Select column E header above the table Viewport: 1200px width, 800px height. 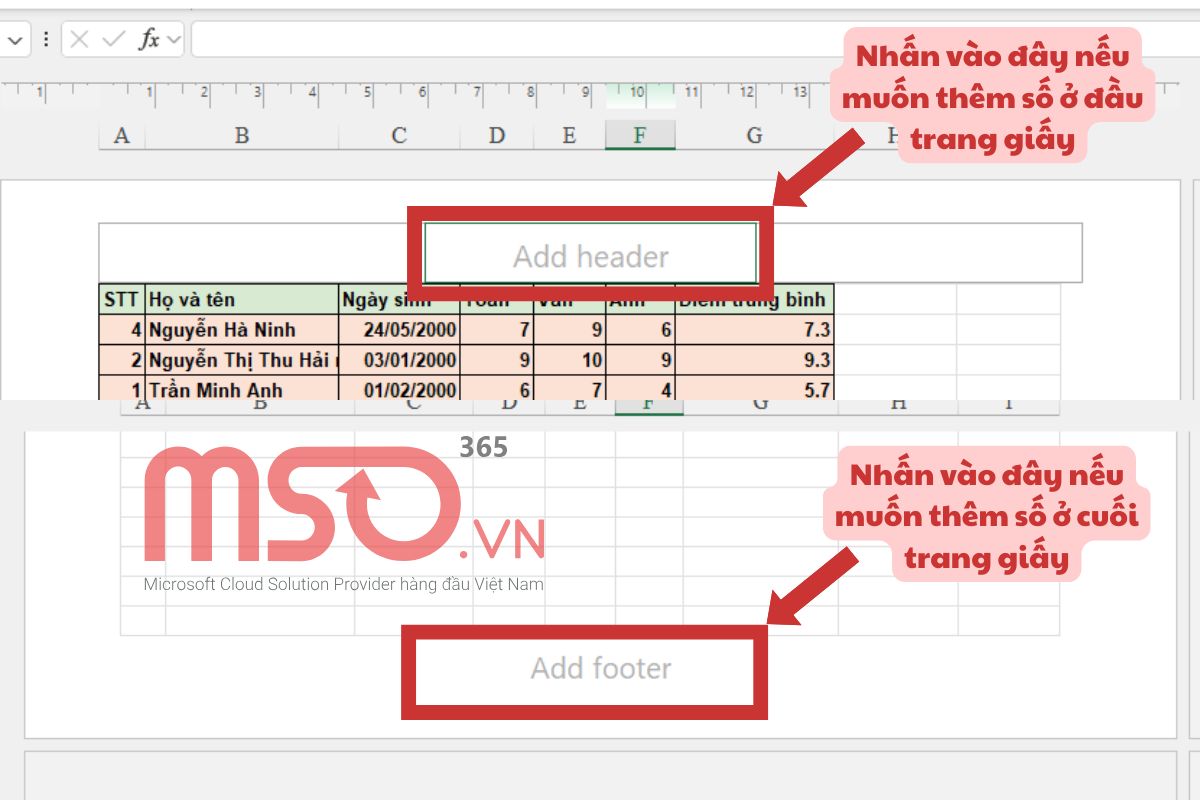569,135
